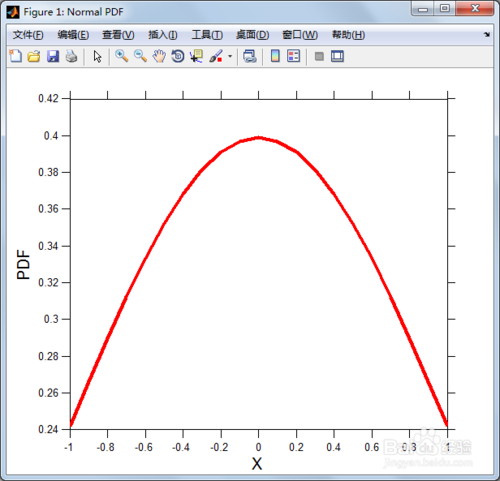
Task: Click the Brush data tool icon
Action: tap(216, 56)
